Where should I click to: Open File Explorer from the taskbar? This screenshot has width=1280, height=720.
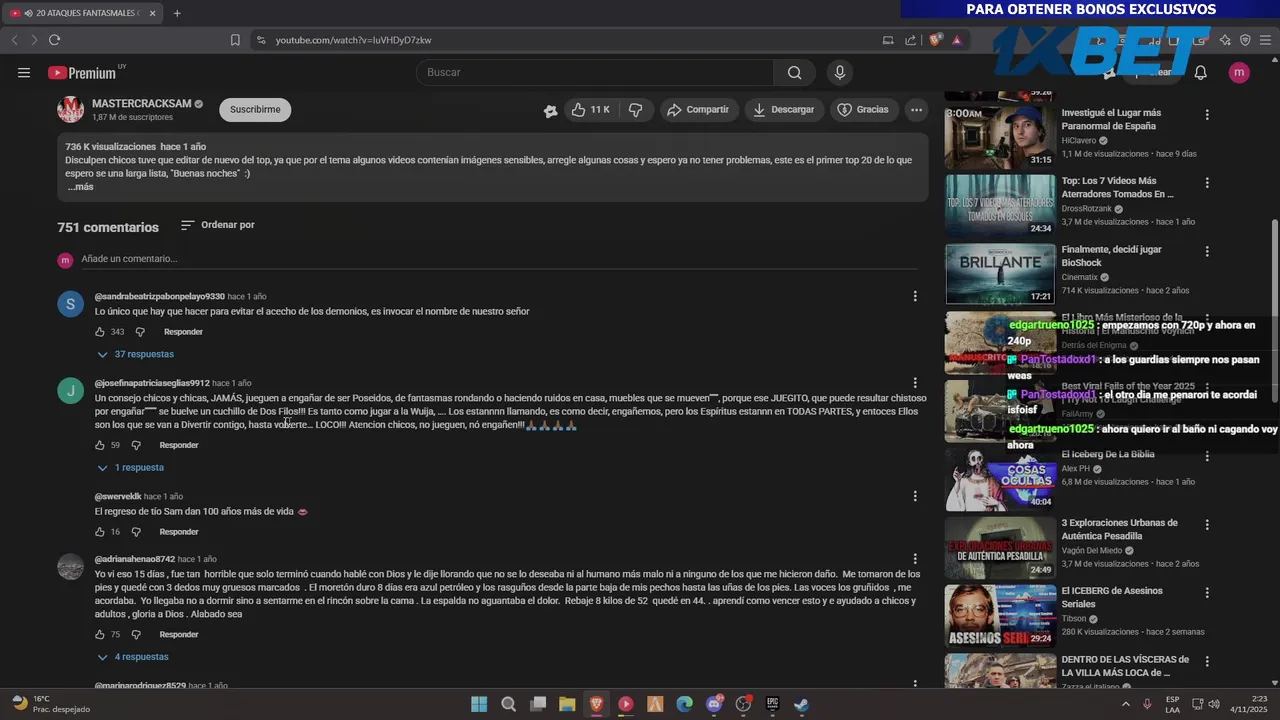point(567,704)
